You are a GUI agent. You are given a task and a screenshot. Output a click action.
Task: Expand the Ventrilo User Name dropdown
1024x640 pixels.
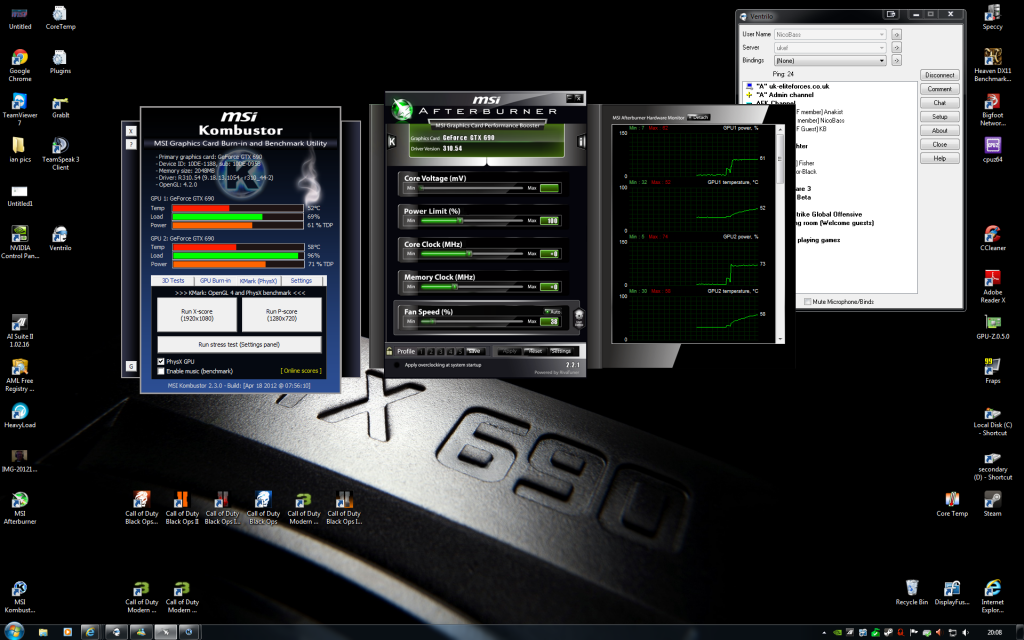click(x=881, y=34)
